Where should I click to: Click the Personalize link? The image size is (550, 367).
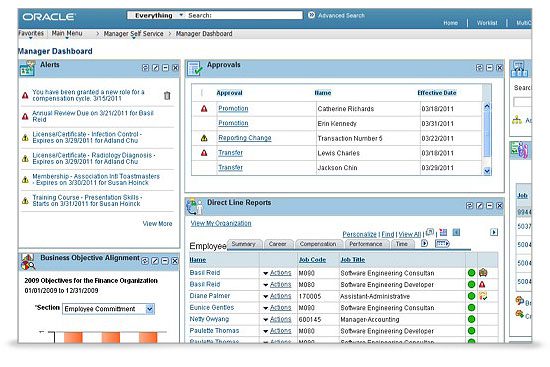(x=360, y=234)
